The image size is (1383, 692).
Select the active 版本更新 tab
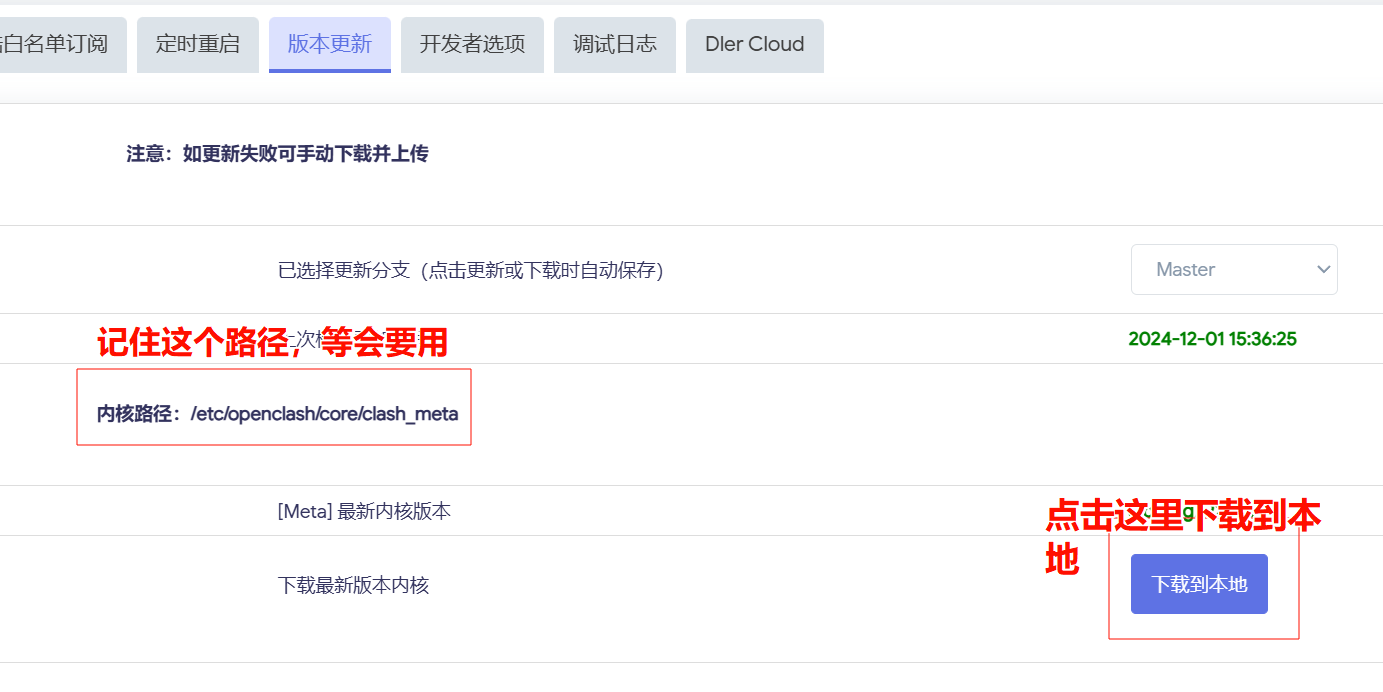(x=330, y=45)
